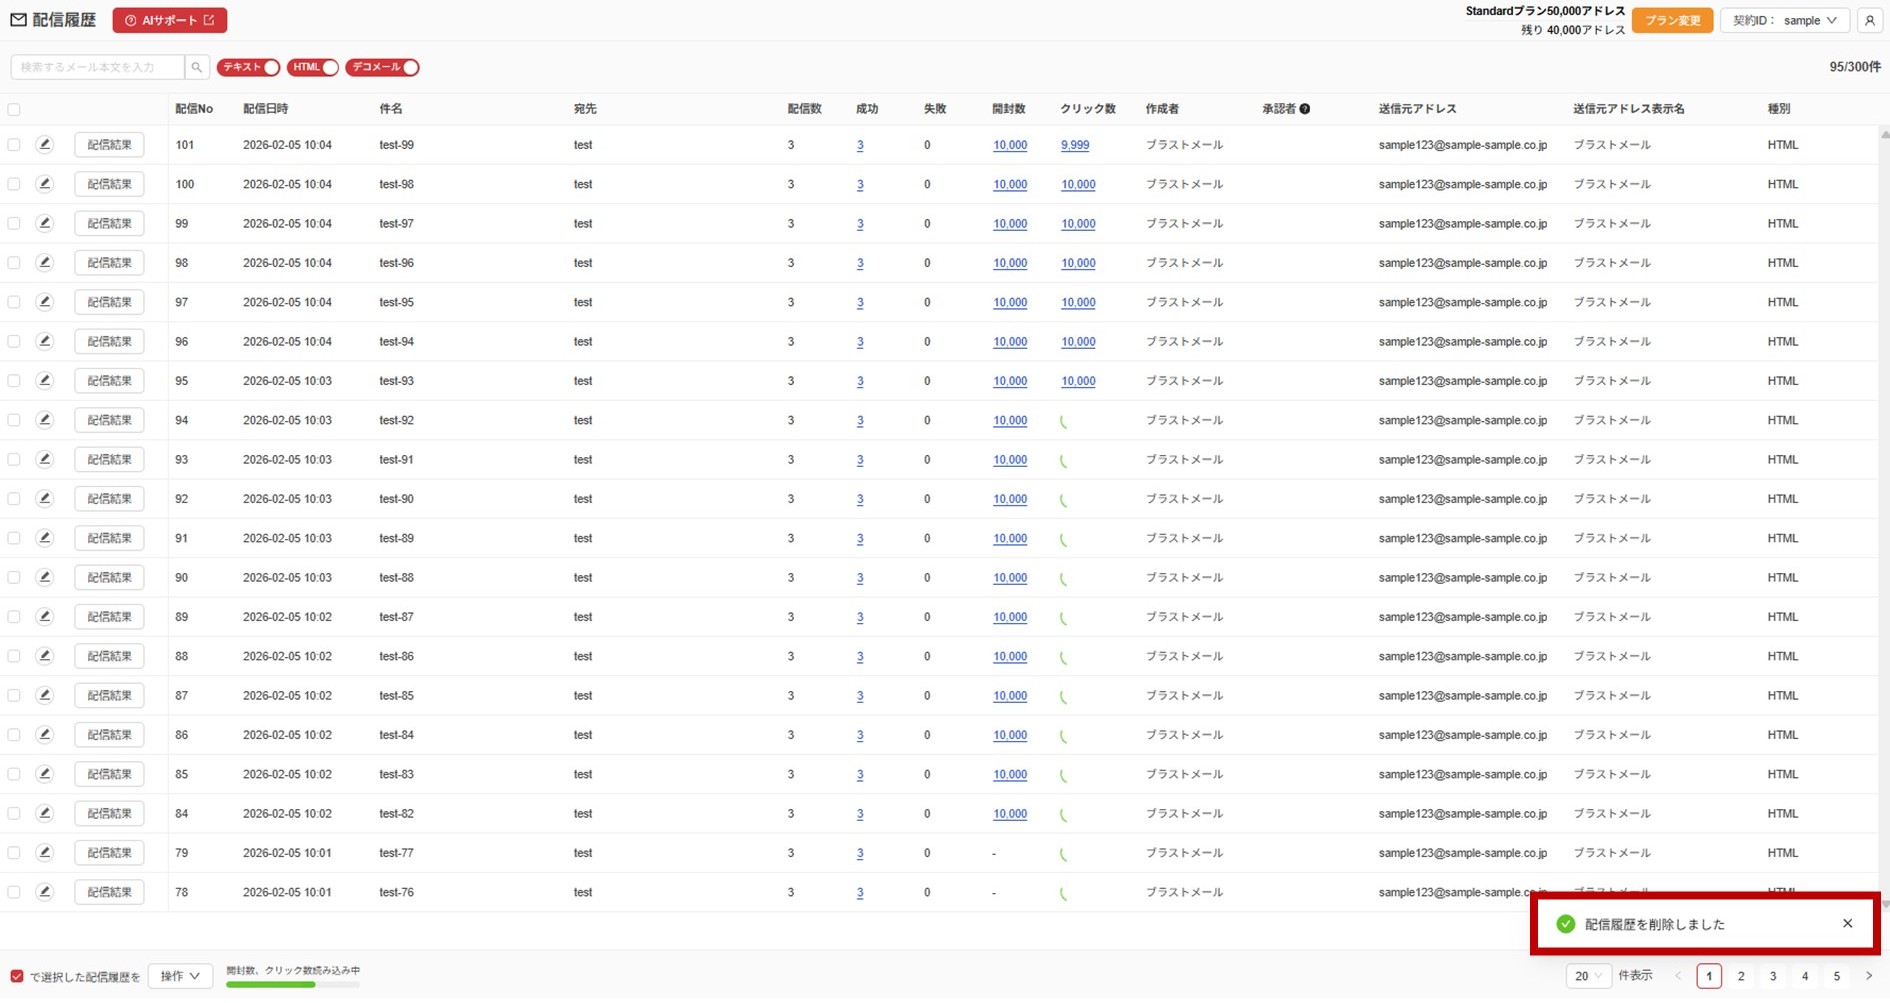Open the user account icon
This screenshot has height=1003, width=1890.
click(1869, 20)
